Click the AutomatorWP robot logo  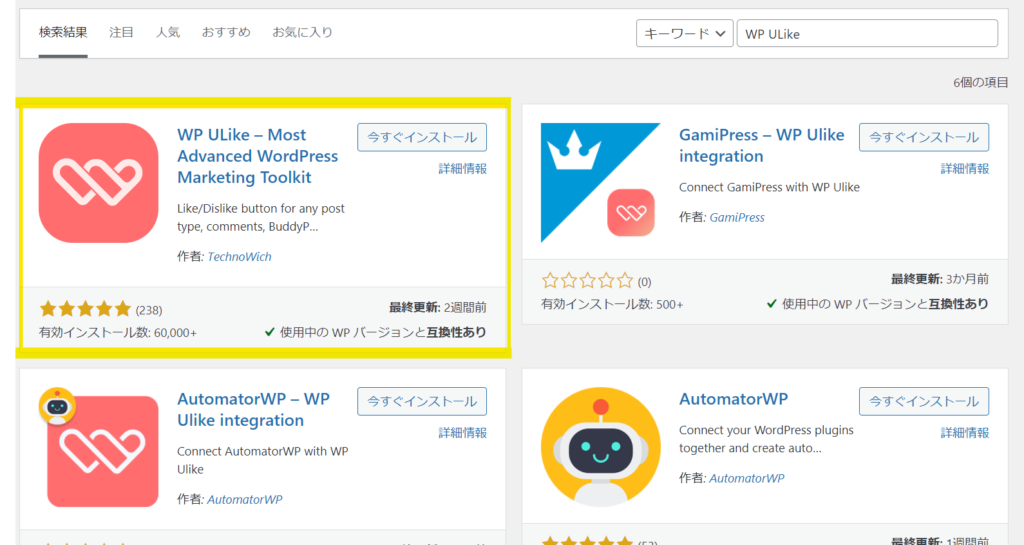point(601,447)
